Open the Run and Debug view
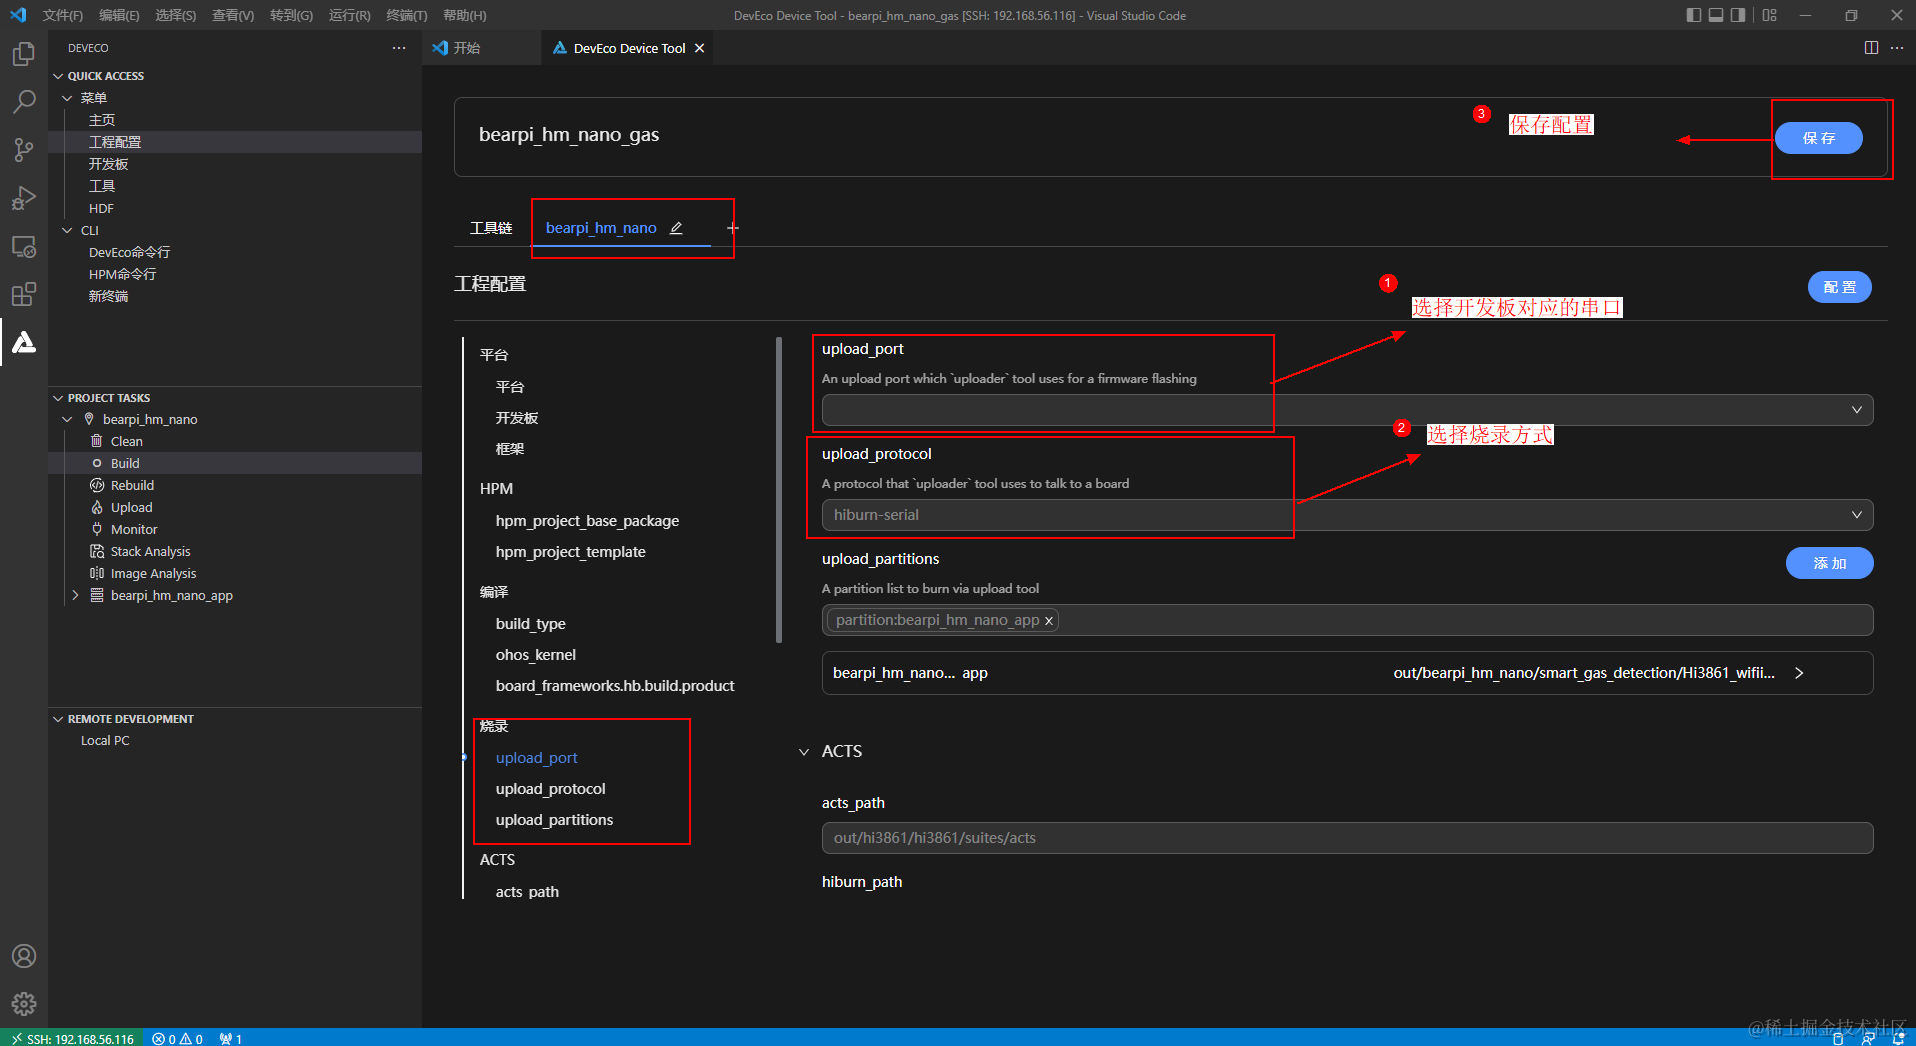Image resolution: width=1916 pixels, height=1046 pixels. pos(24,198)
